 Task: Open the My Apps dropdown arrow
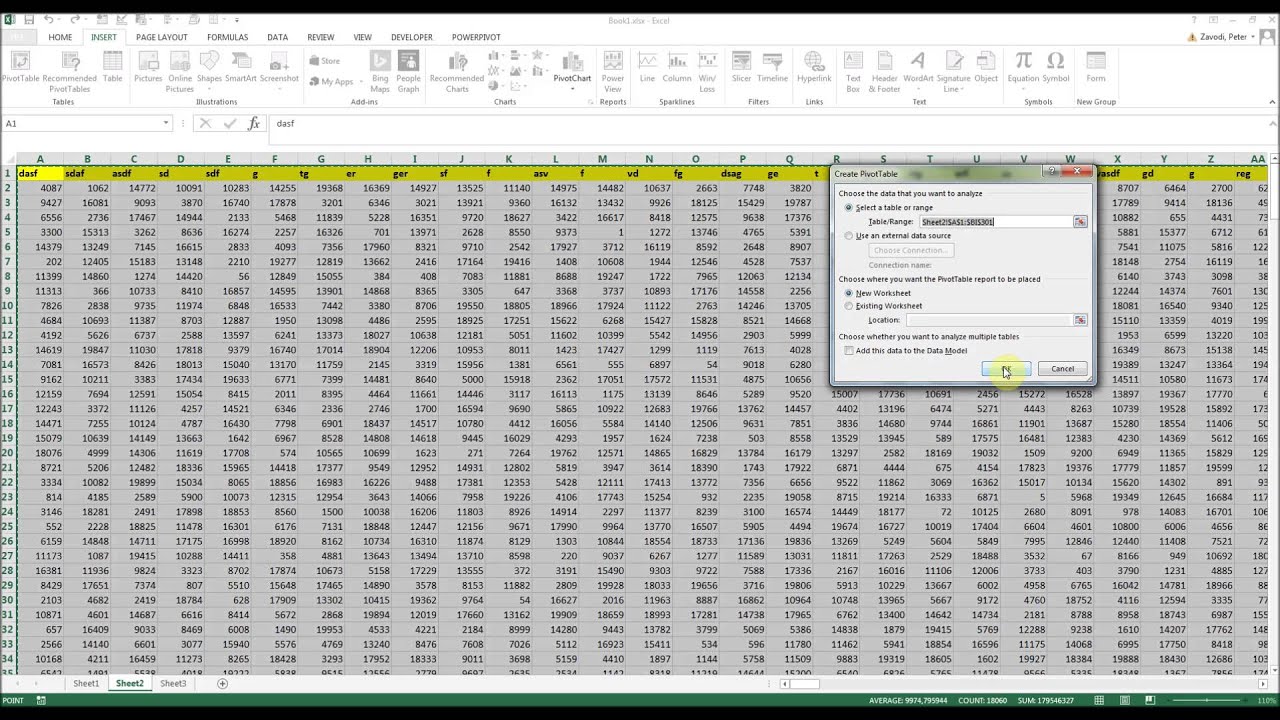pos(359,82)
